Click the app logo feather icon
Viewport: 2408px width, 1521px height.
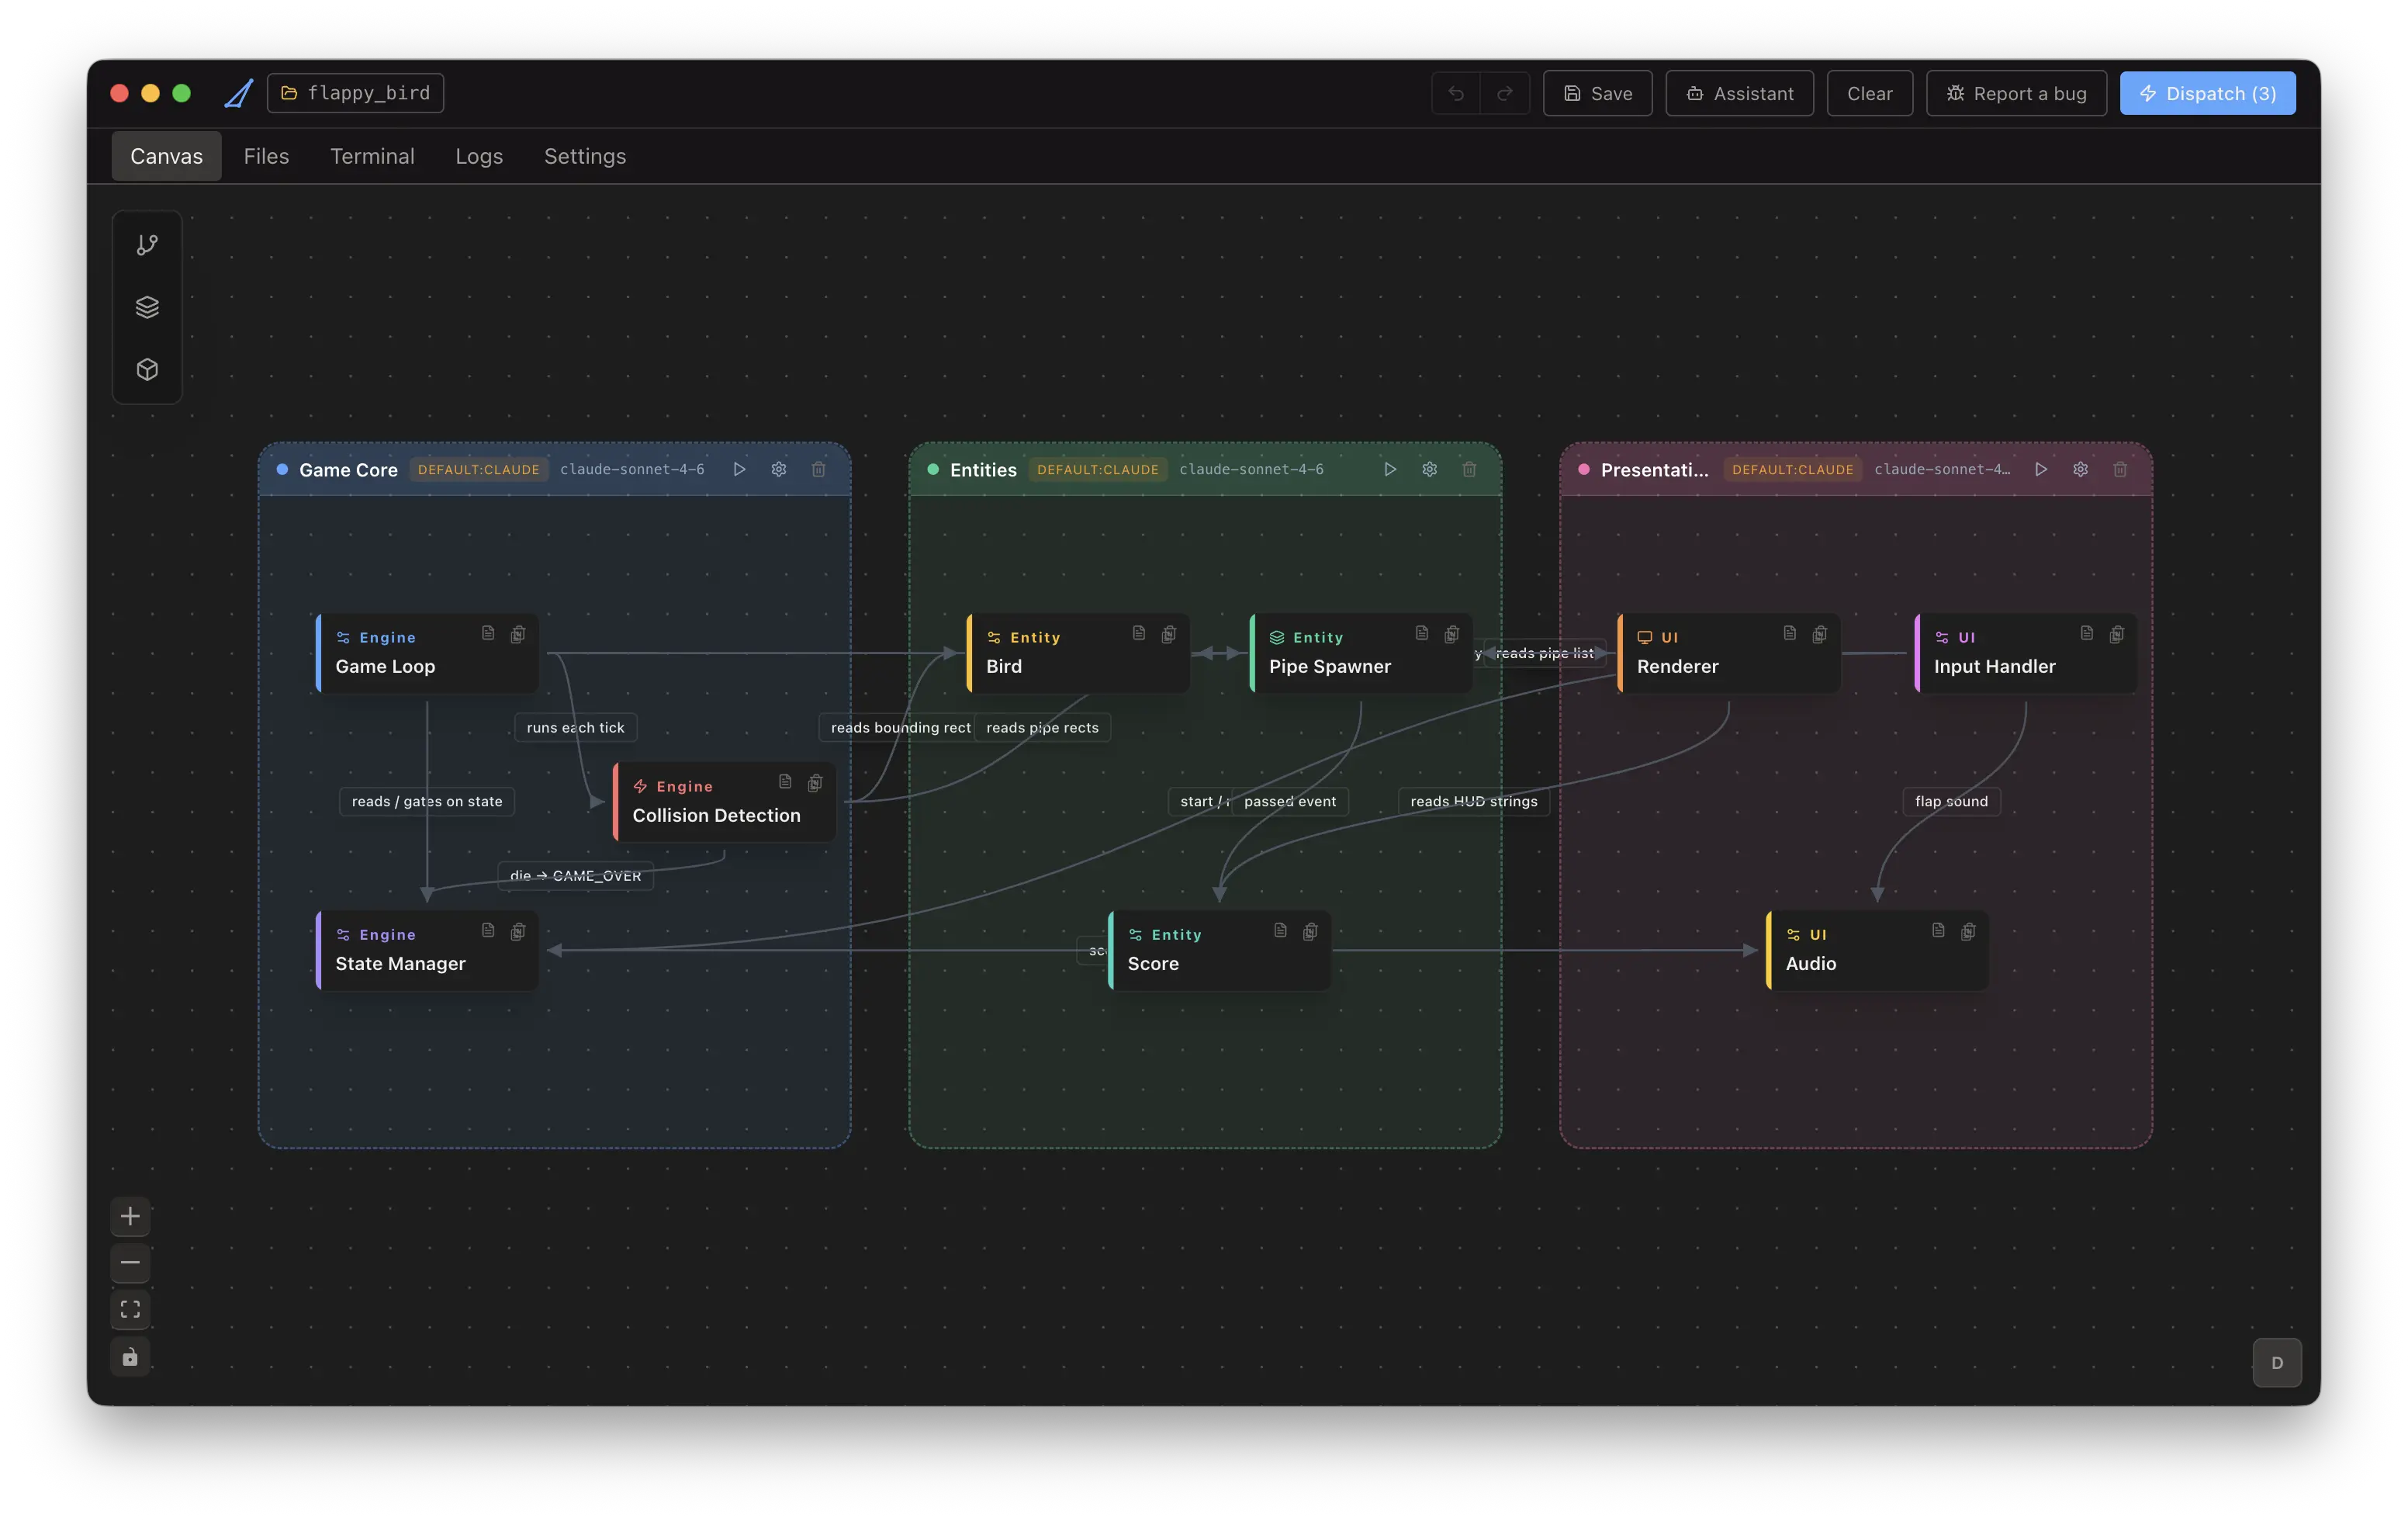(x=238, y=93)
